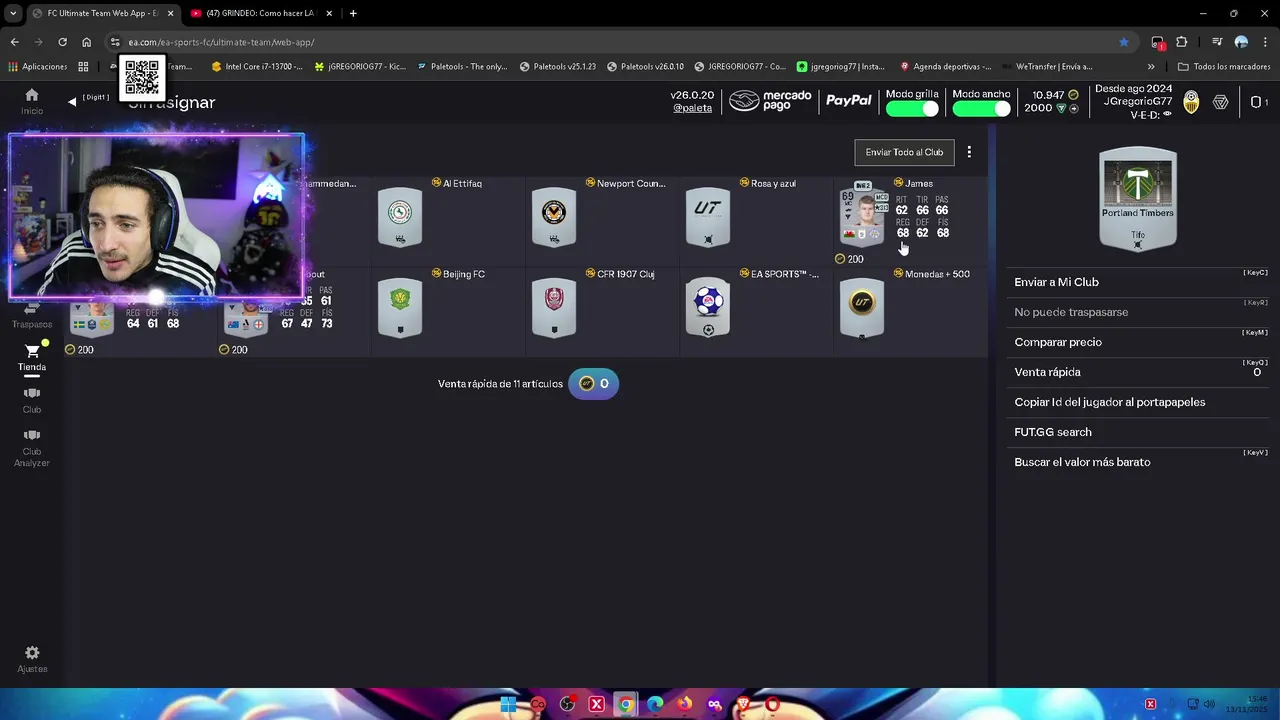Select the CFR 1907 Cluj badge item
1280x720 pixels.
tap(554, 307)
